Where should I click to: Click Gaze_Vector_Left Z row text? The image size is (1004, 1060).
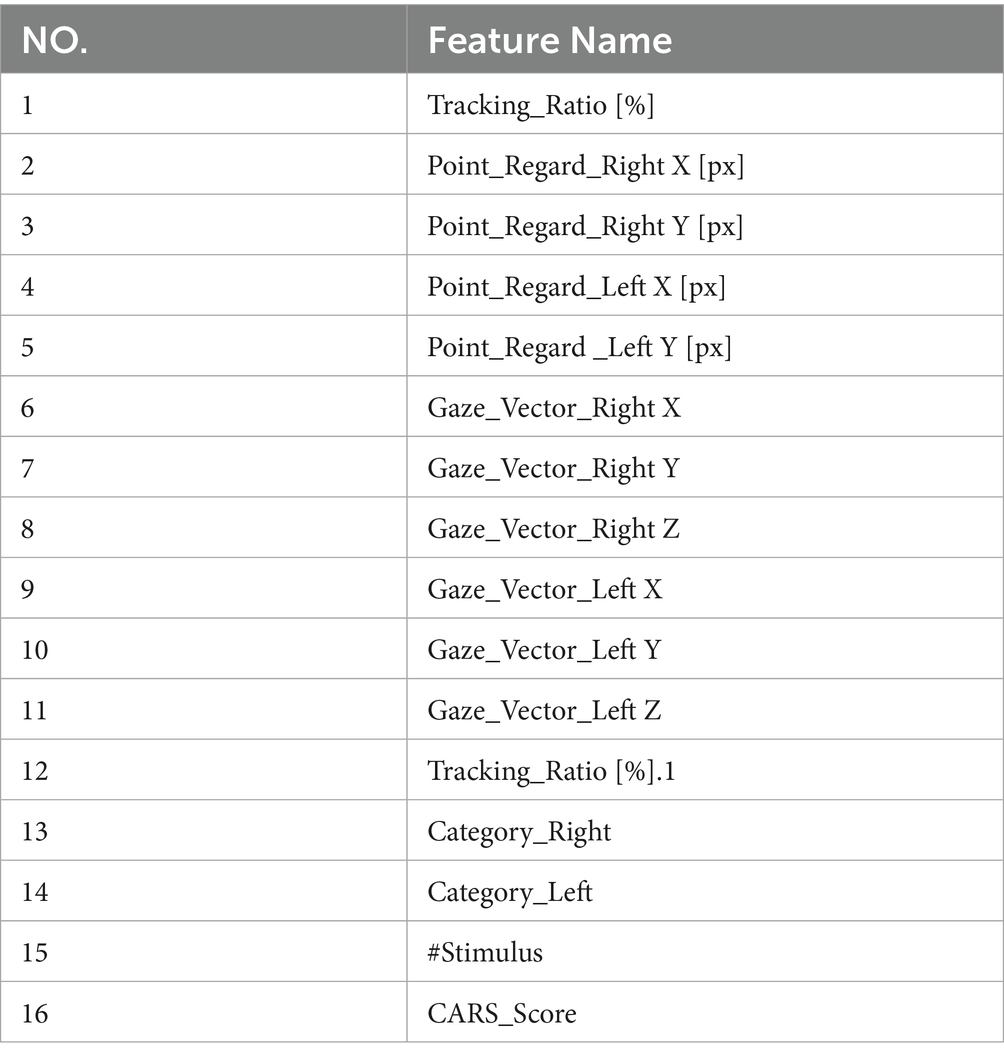click(x=545, y=711)
